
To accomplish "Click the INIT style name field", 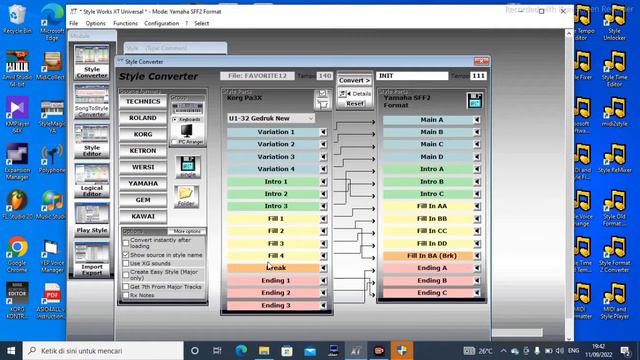I will (x=412, y=76).
